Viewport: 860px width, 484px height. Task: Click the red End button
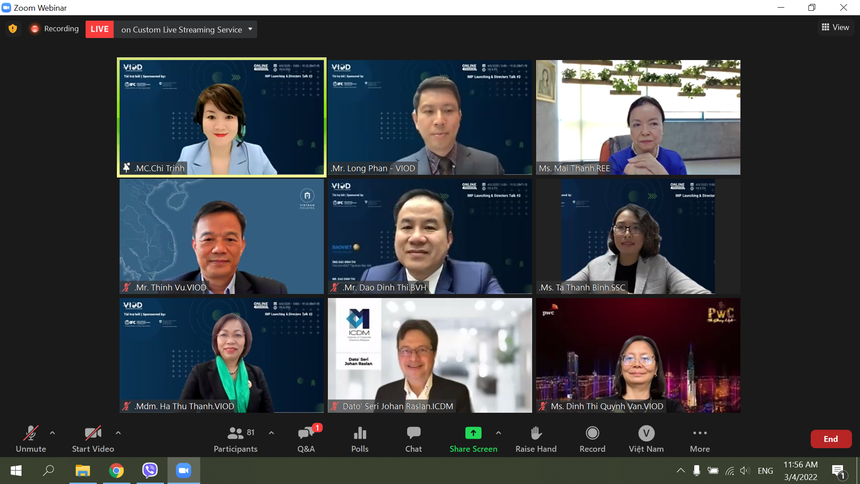pos(830,439)
